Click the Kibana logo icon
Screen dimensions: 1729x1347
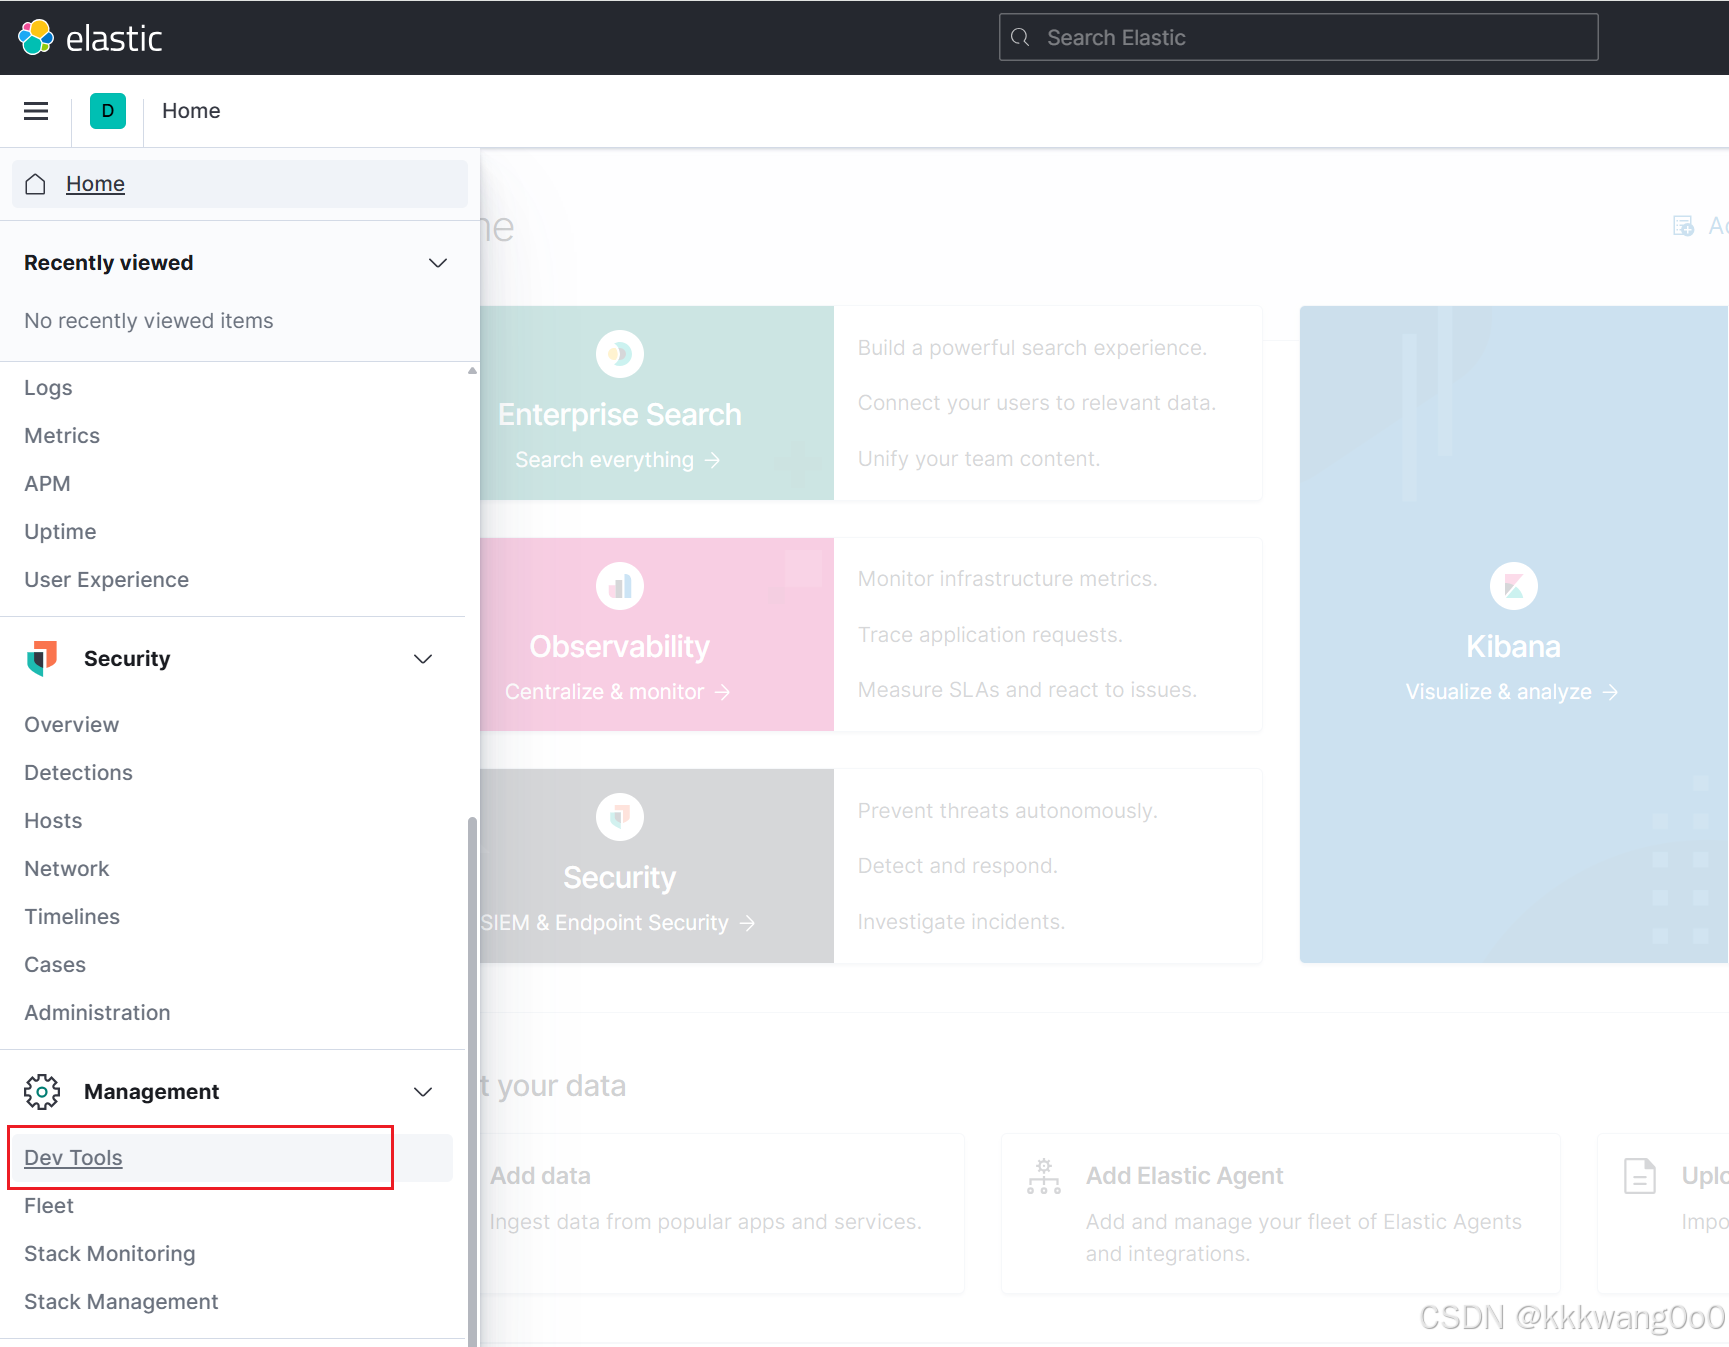pos(1514,586)
